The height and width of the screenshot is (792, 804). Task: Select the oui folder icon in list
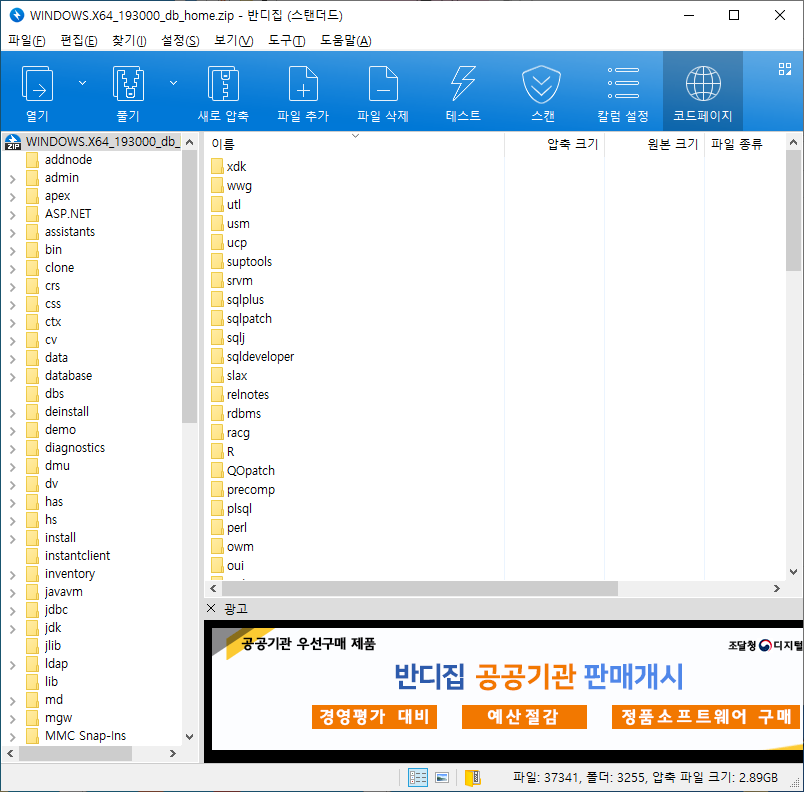coord(217,565)
